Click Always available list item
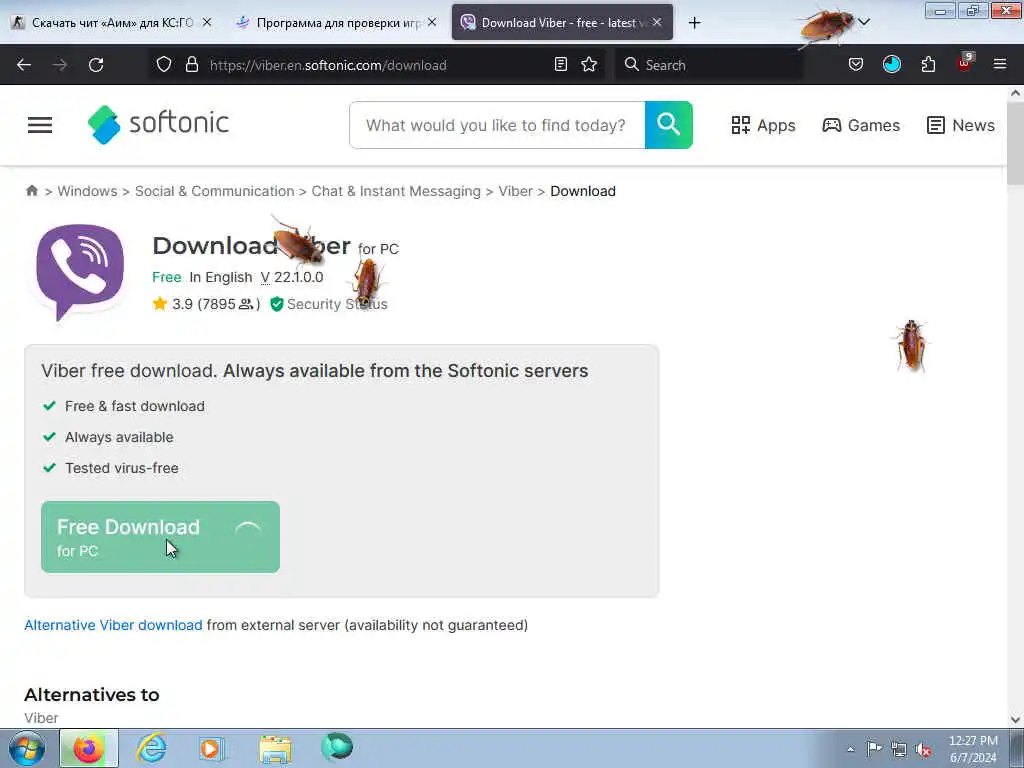The image size is (1024, 768). click(119, 437)
